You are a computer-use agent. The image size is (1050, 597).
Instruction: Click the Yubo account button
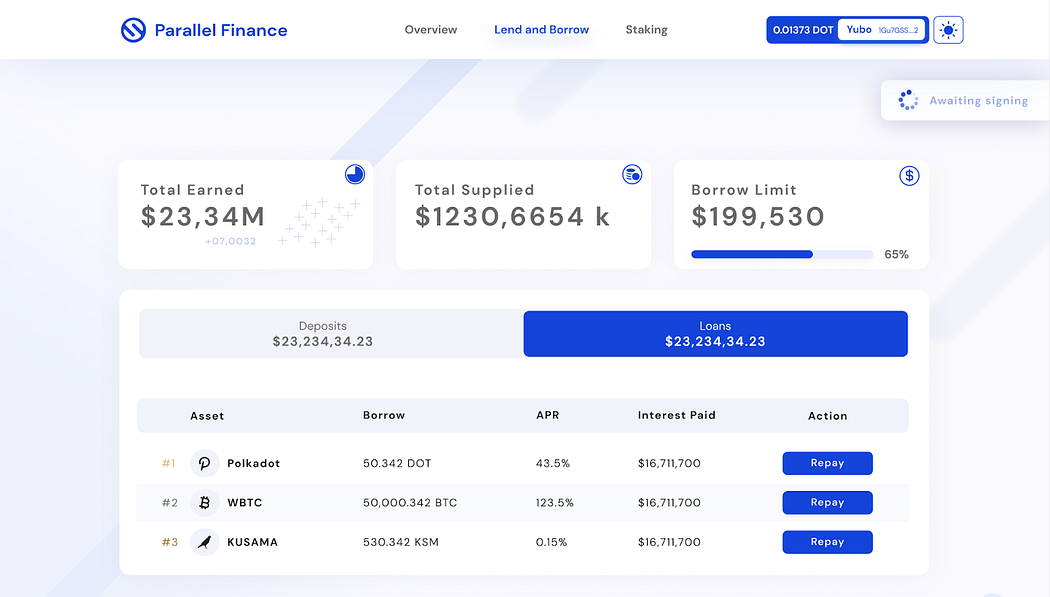(881, 30)
